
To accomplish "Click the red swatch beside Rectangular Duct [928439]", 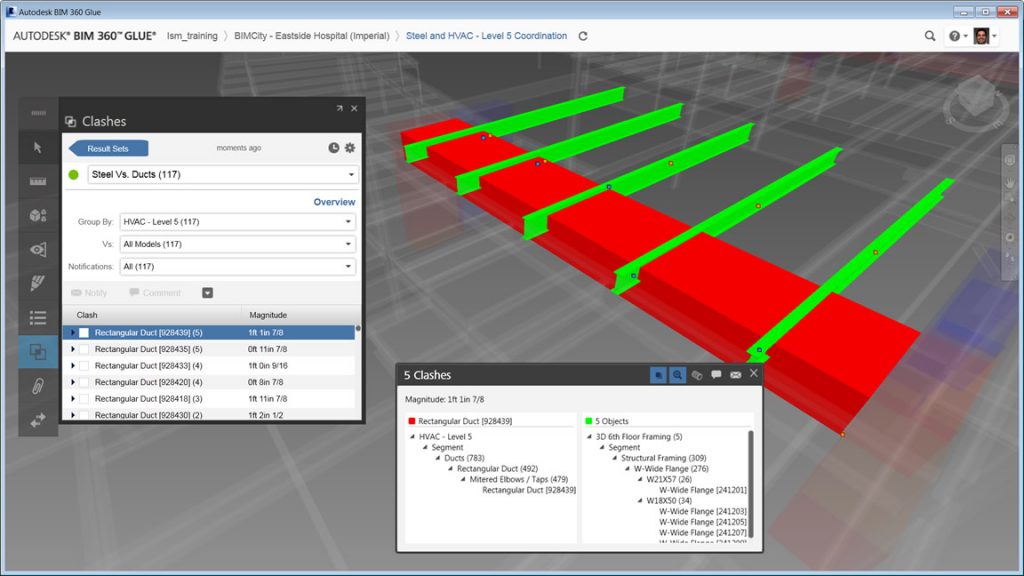I will 414,420.
